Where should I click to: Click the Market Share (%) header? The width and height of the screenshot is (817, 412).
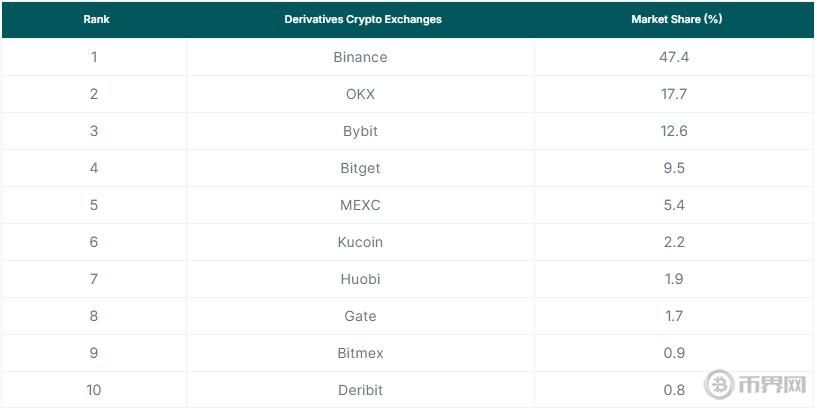click(x=676, y=19)
